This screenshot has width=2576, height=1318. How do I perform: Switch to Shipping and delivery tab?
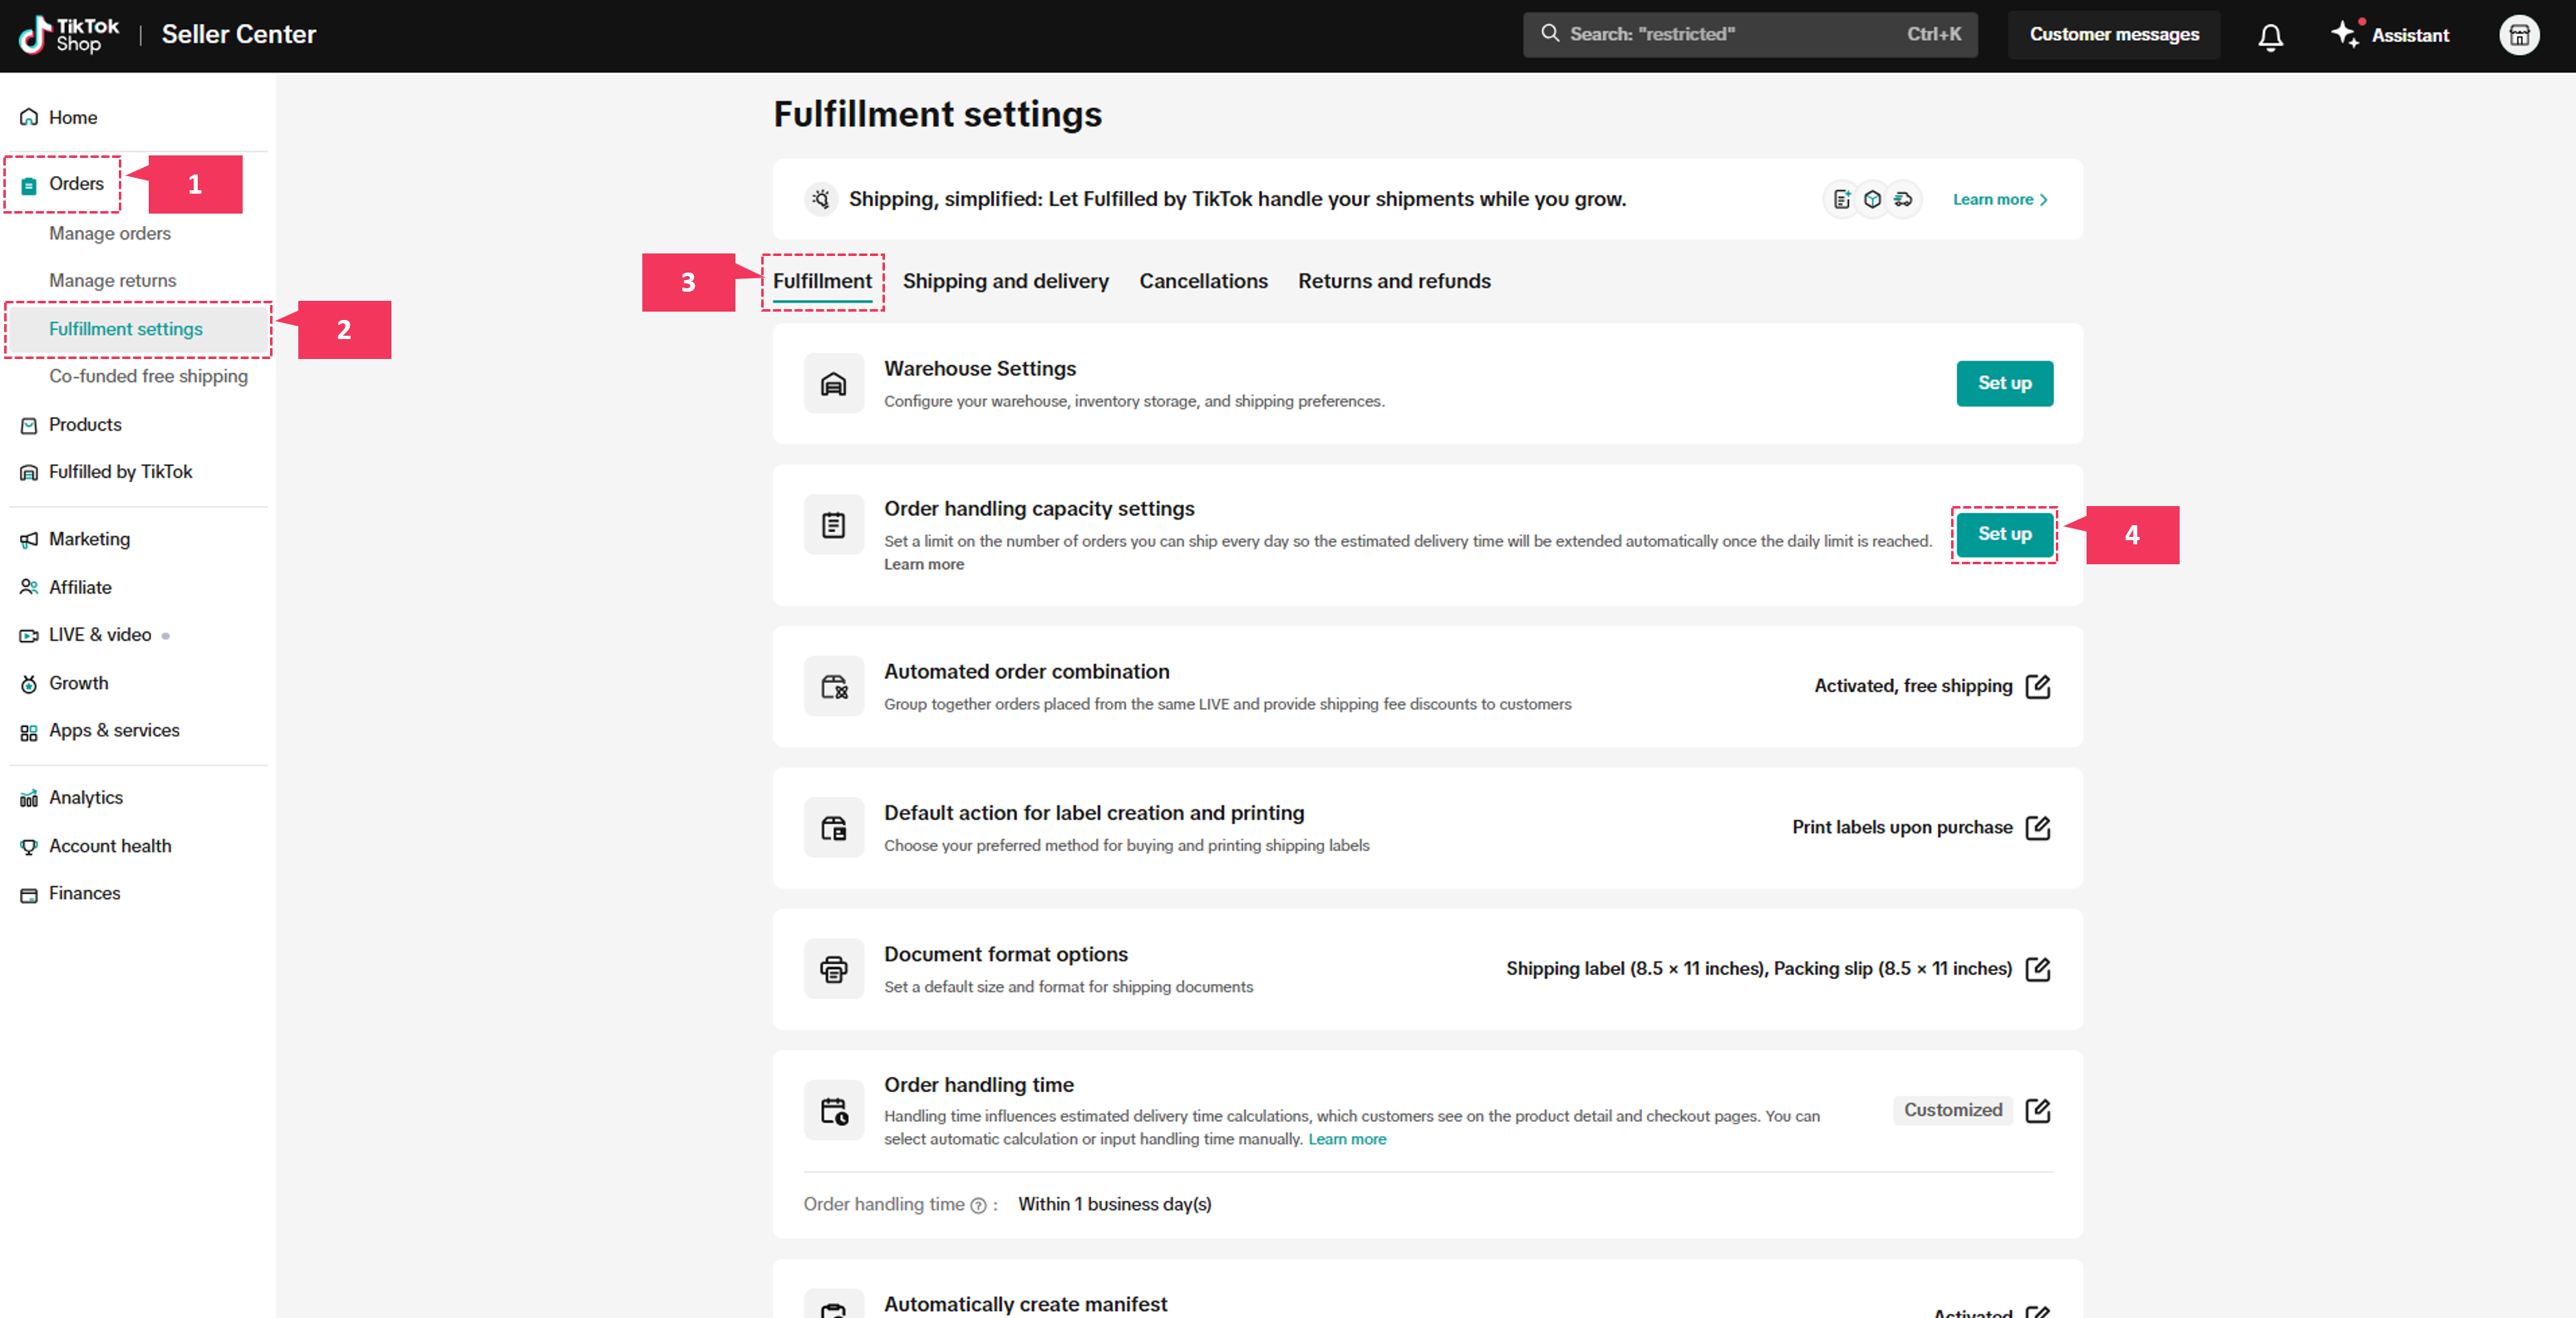[1005, 281]
